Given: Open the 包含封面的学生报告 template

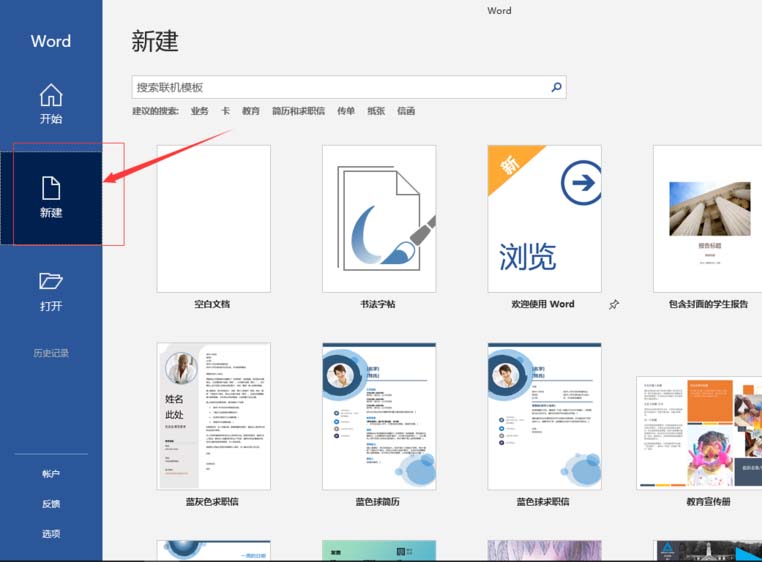Looking at the screenshot, I should coord(708,219).
